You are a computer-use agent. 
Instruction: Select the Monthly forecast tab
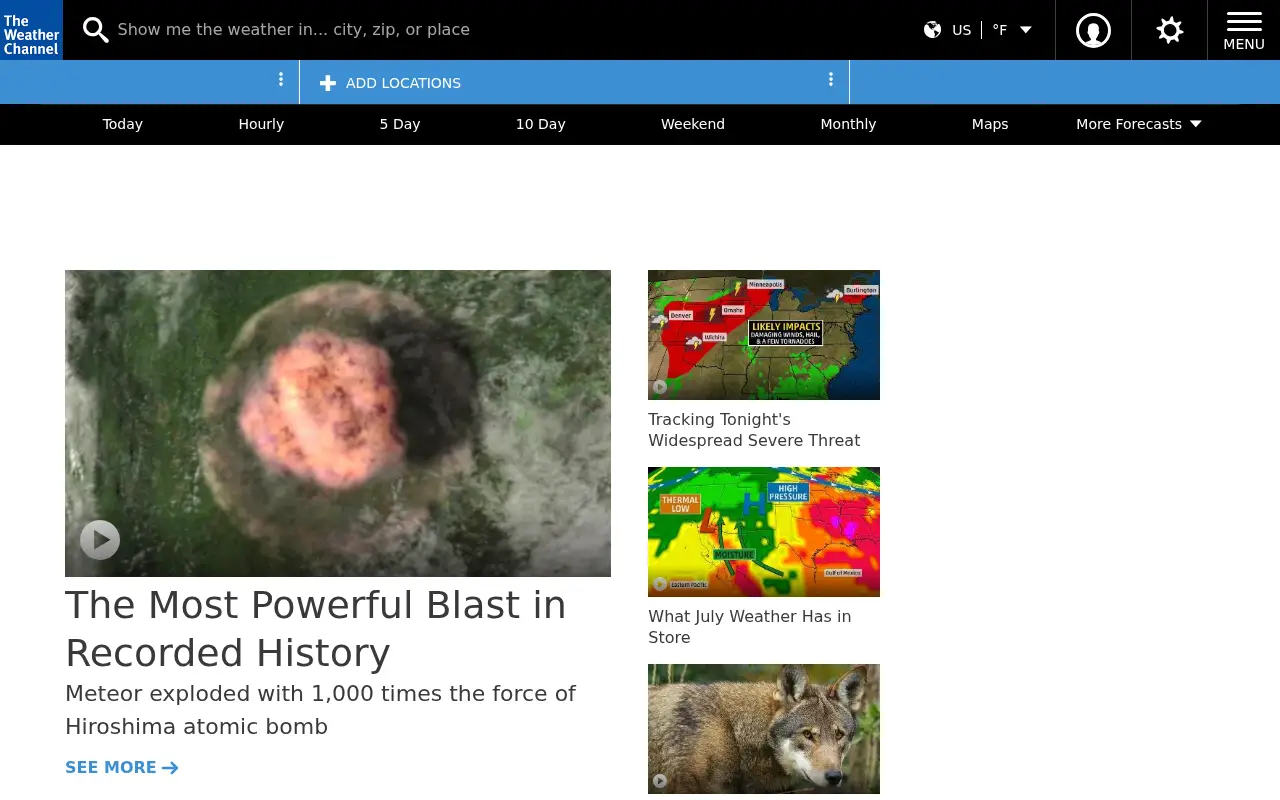click(848, 124)
